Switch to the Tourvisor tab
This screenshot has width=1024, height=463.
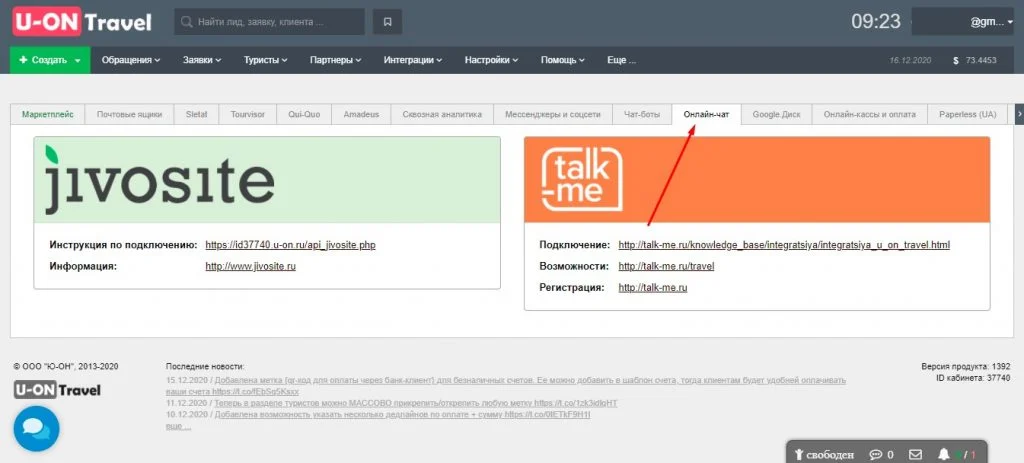(x=248, y=114)
